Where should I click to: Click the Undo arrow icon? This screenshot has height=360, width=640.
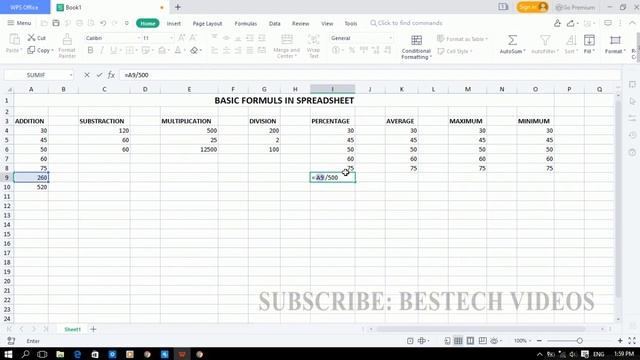click(103, 23)
